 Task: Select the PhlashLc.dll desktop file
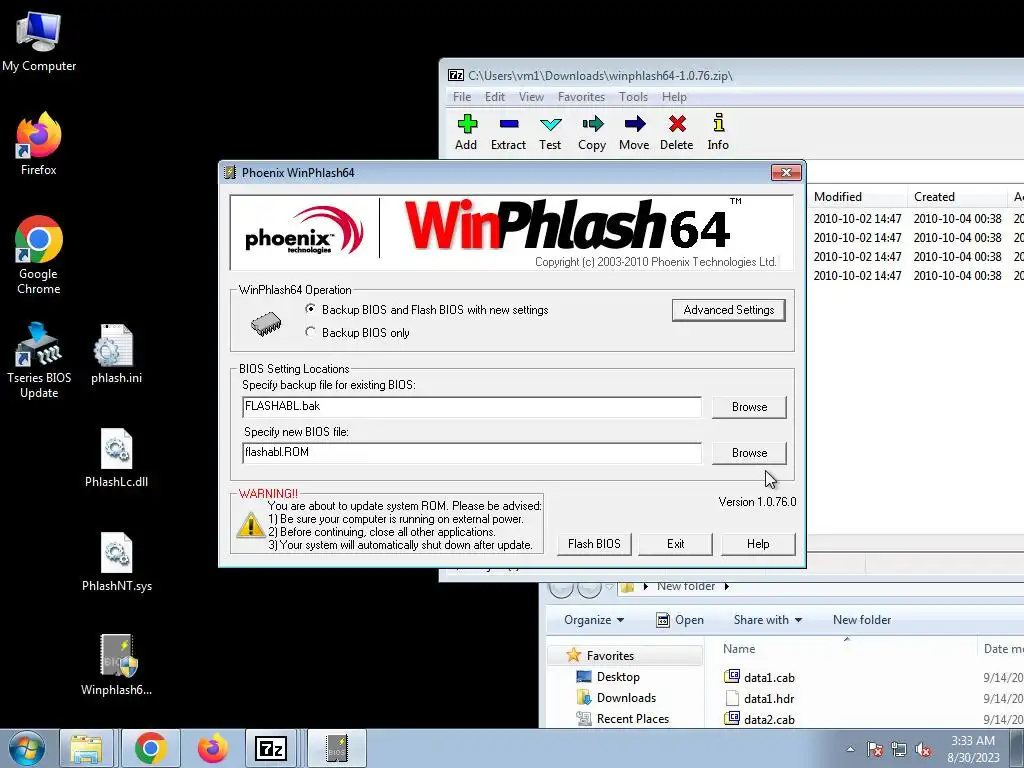pos(116,457)
